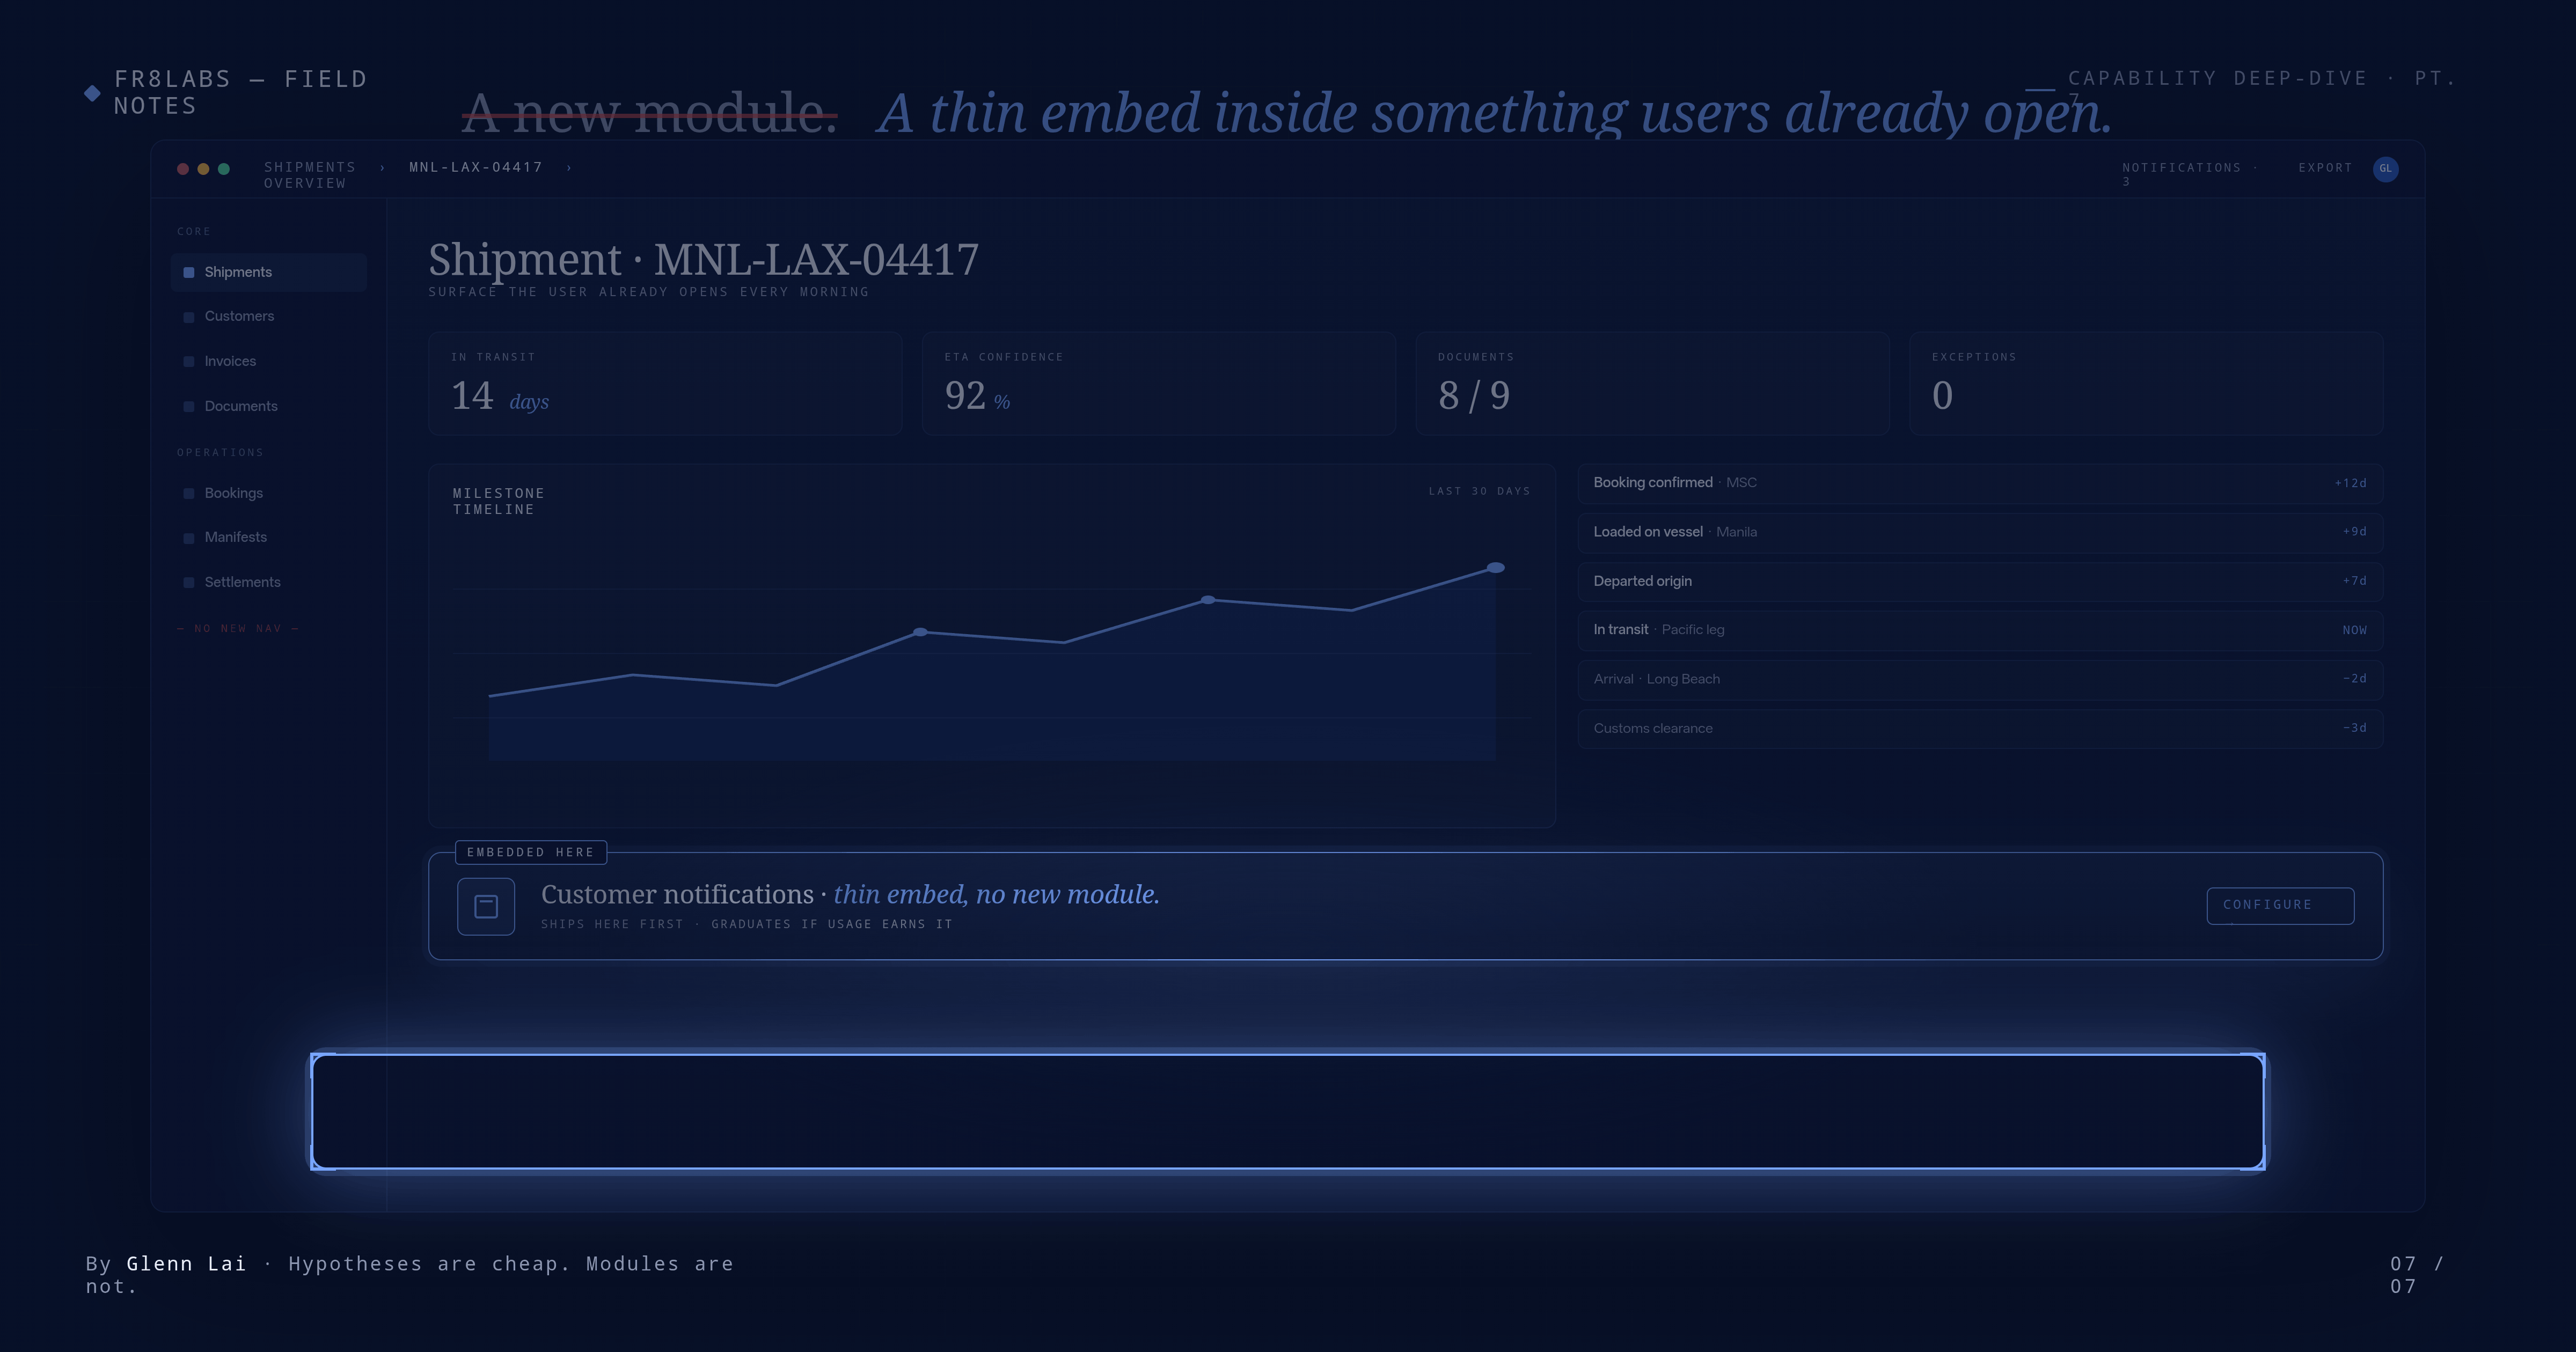Click the FR8LABS diamond logo
This screenshot has width=2576, height=1352.
92,93
